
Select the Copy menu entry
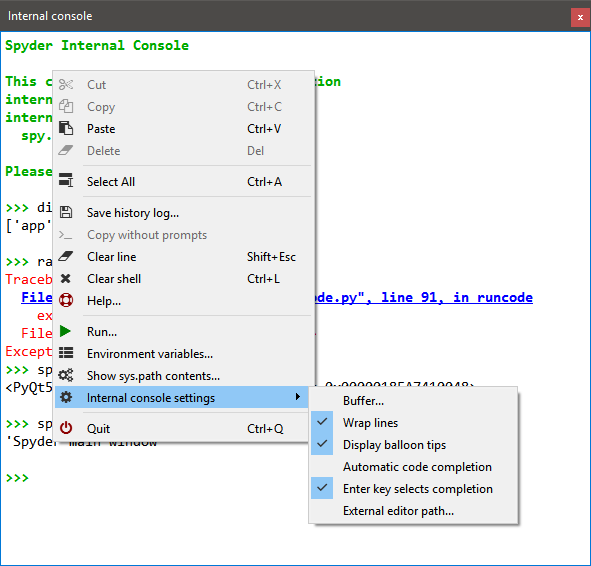[183, 107]
